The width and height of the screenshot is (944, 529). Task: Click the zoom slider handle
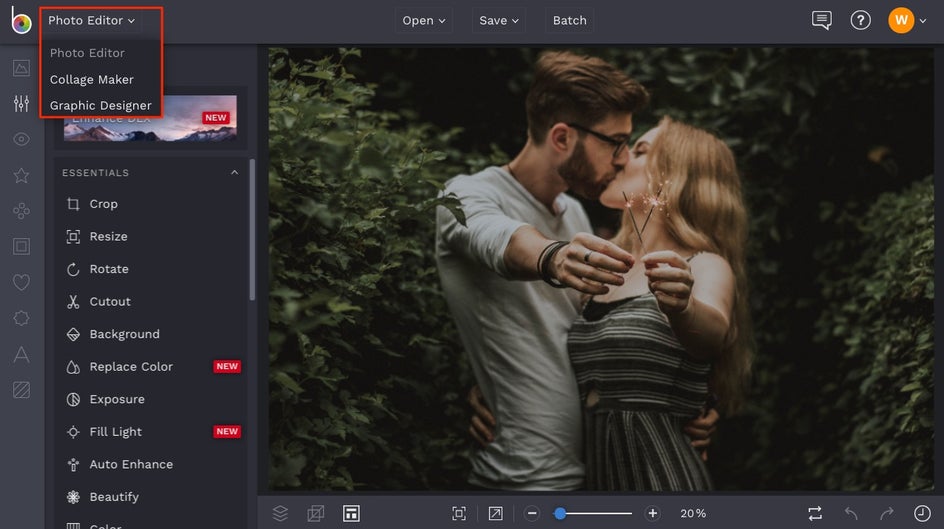(x=560, y=513)
